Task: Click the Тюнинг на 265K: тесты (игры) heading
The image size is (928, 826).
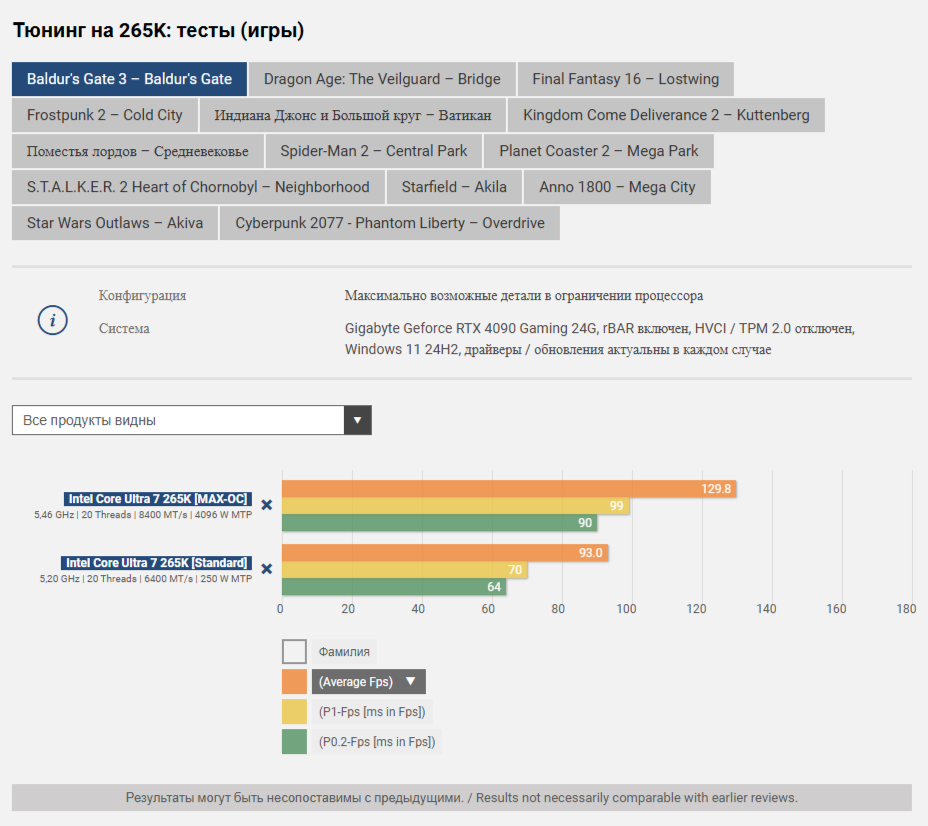Action: (159, 30)
